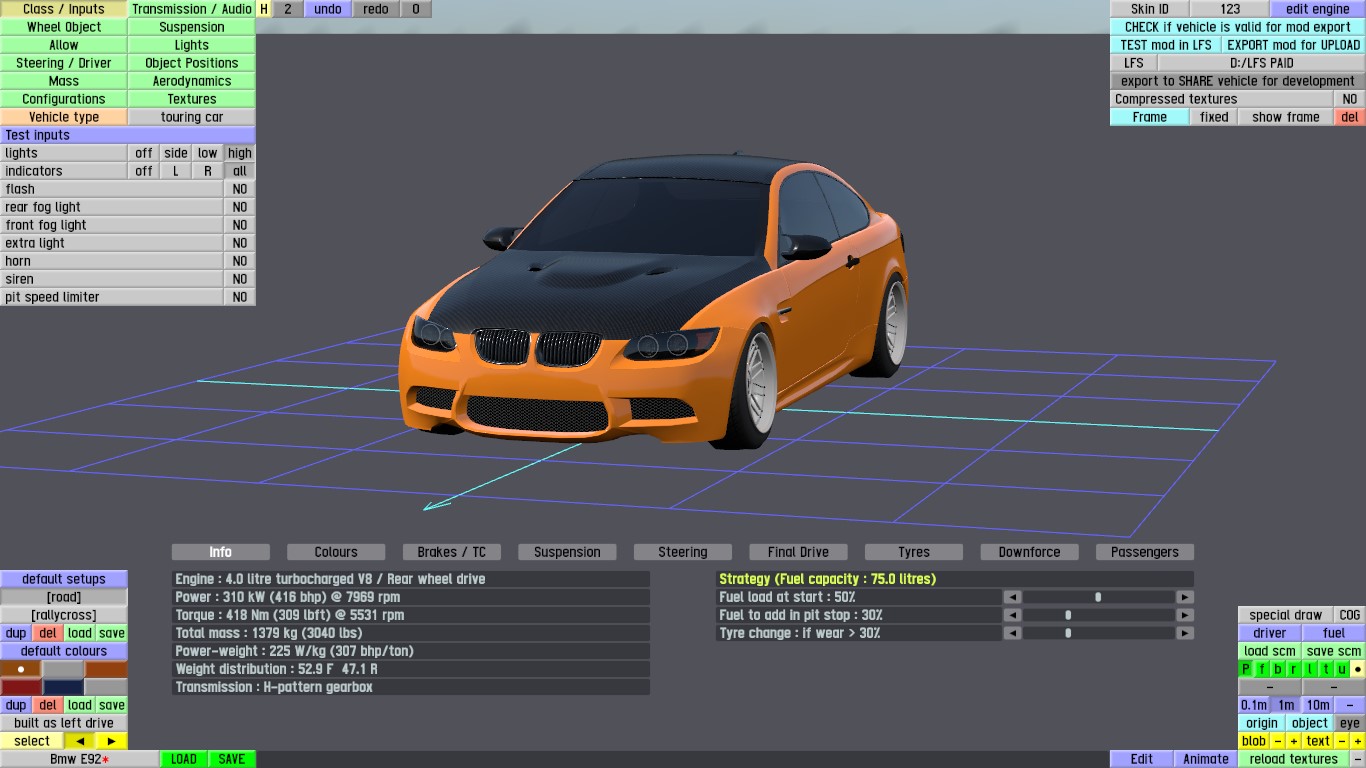Toggle the horn test input

pos(240,261)
